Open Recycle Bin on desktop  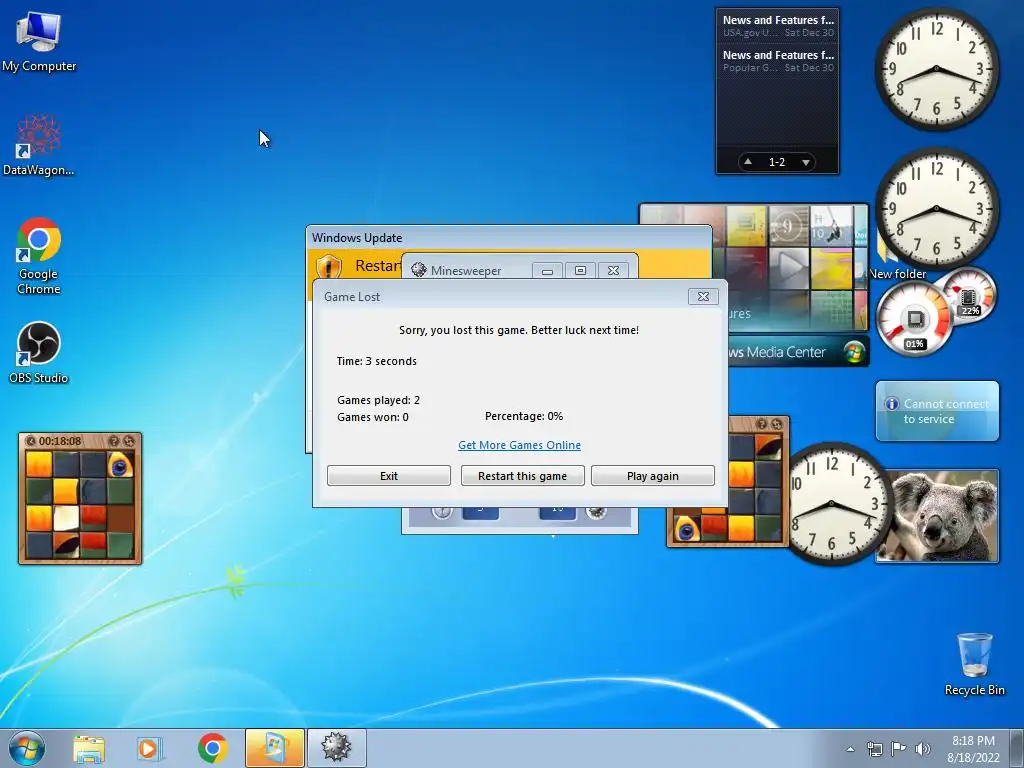(974, 664)
